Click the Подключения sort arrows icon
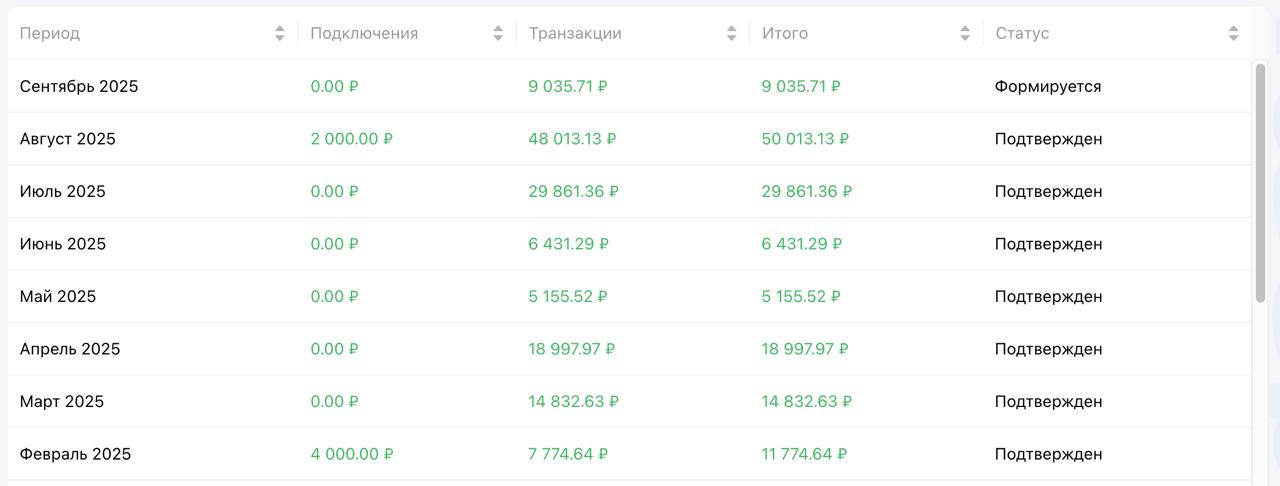This screenshot has height=486, width=1280. pos(498,33)
